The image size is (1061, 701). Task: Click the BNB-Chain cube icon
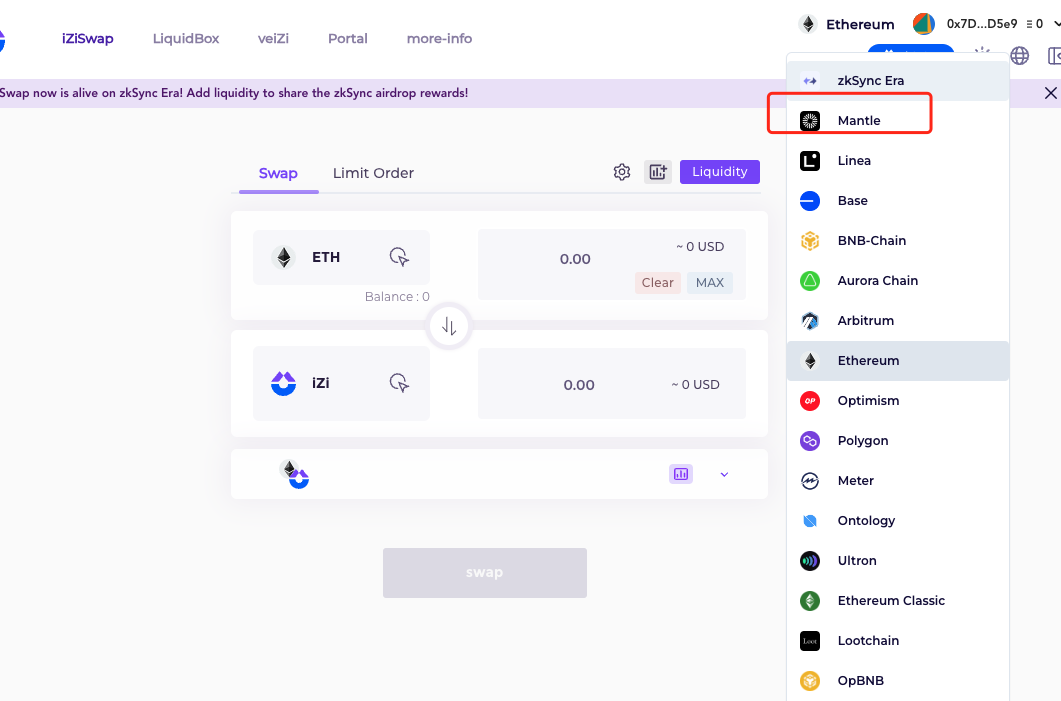click(x=810, y=240)
